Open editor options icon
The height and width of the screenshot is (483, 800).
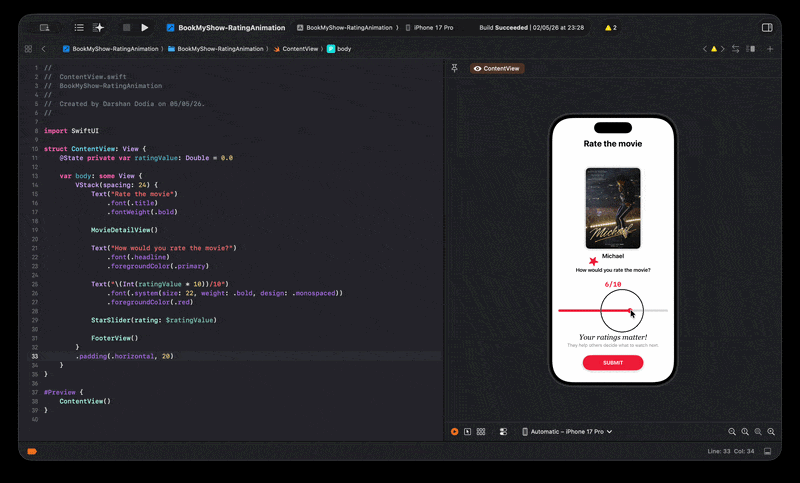(x=751, y=49)
